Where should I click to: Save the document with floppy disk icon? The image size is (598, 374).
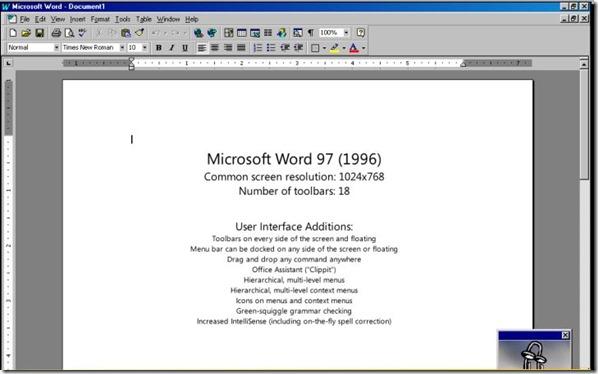tap(40, 33)
